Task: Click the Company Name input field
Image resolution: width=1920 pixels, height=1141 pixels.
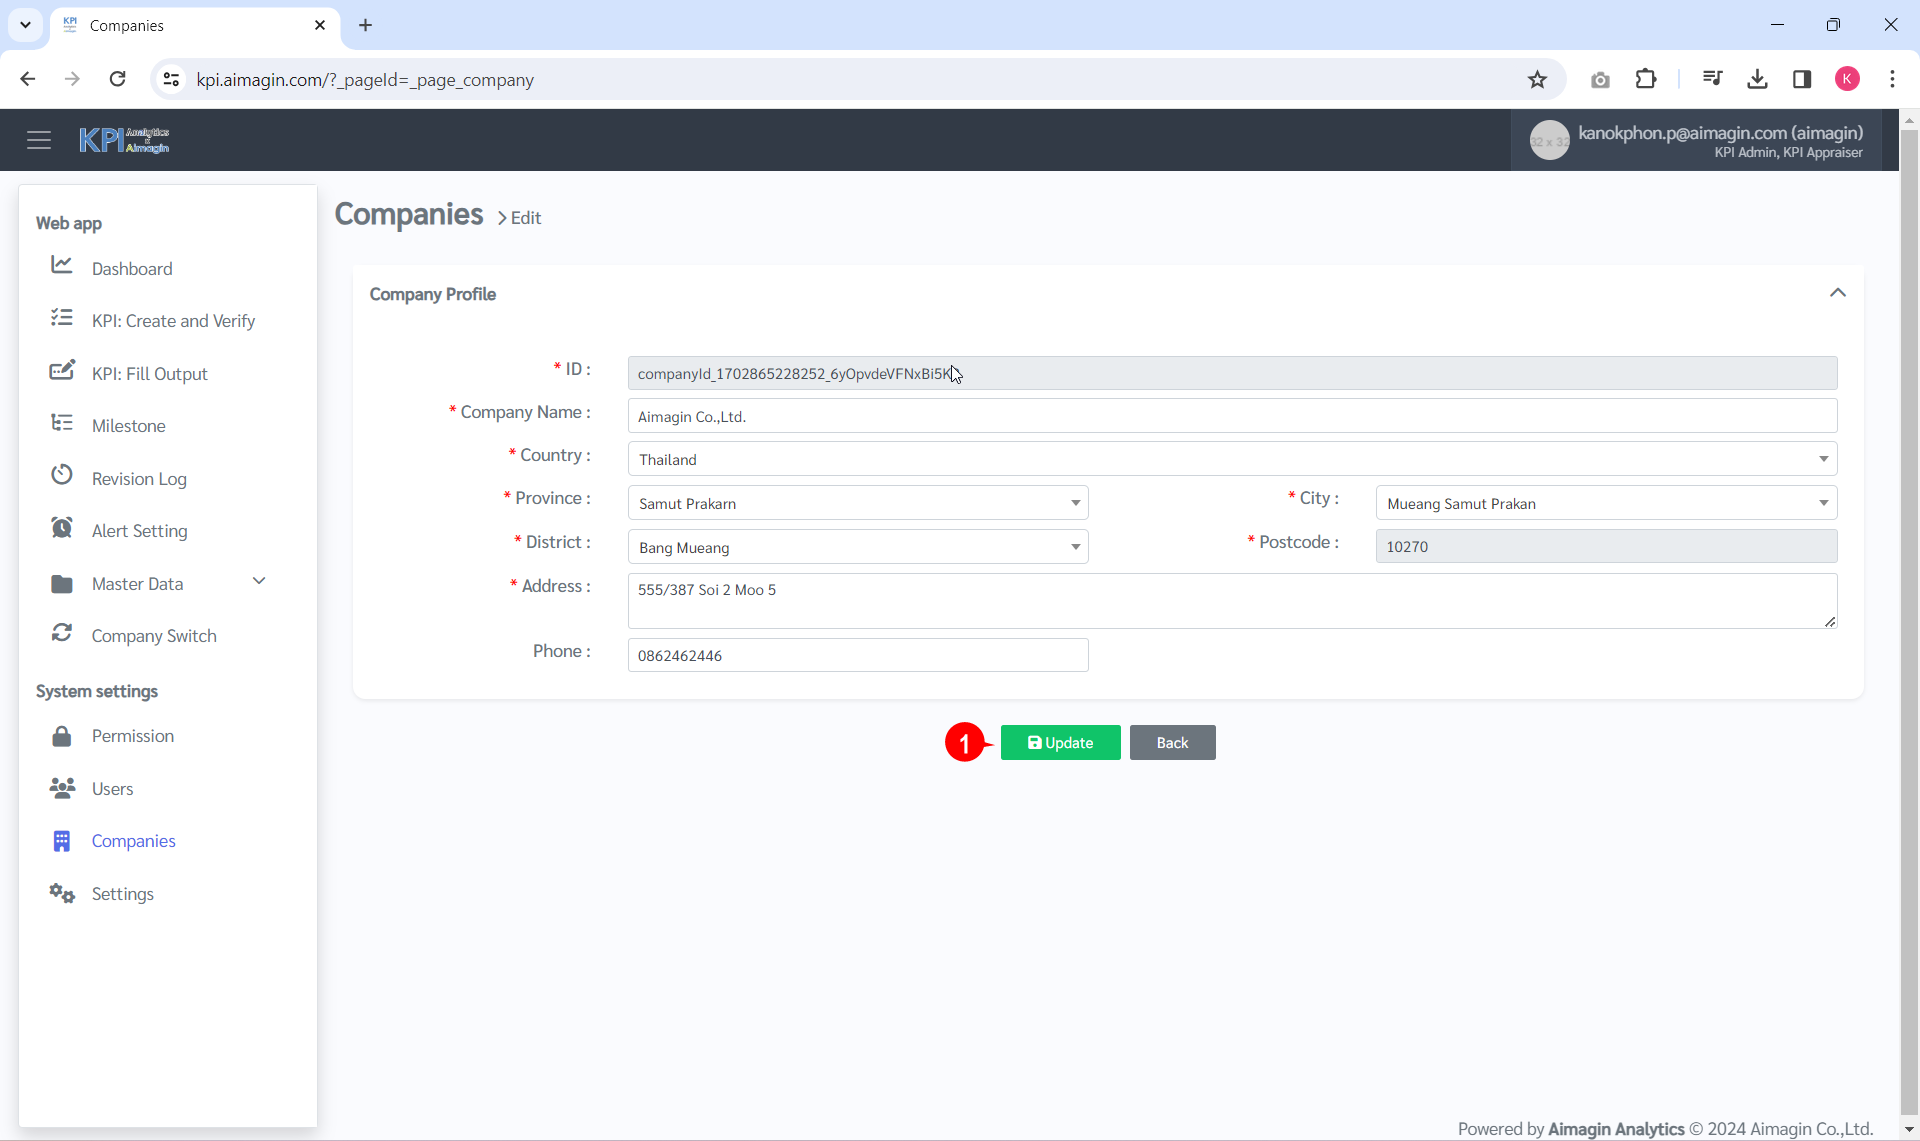Action: [x=1231, y=416]
